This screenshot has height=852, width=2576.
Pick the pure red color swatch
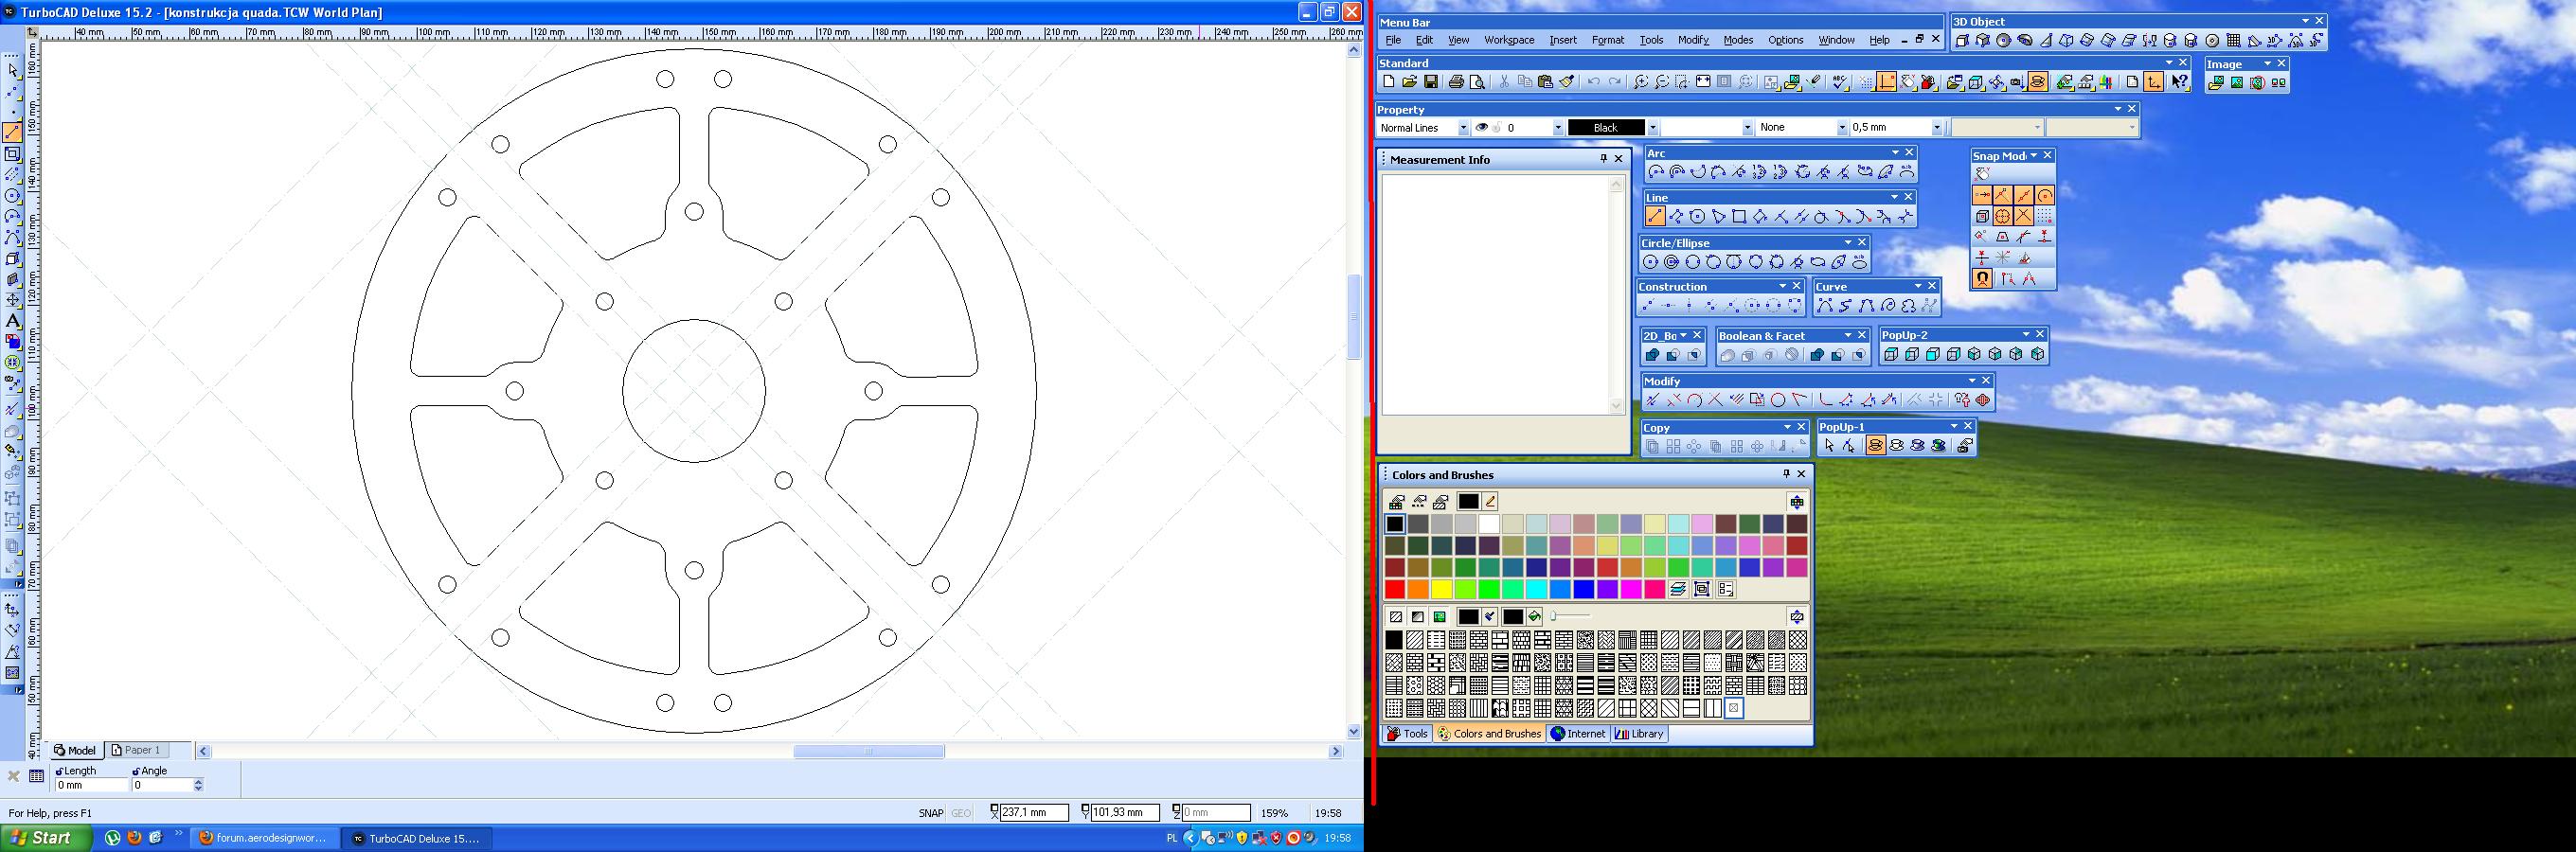(x=1395, y=590)
